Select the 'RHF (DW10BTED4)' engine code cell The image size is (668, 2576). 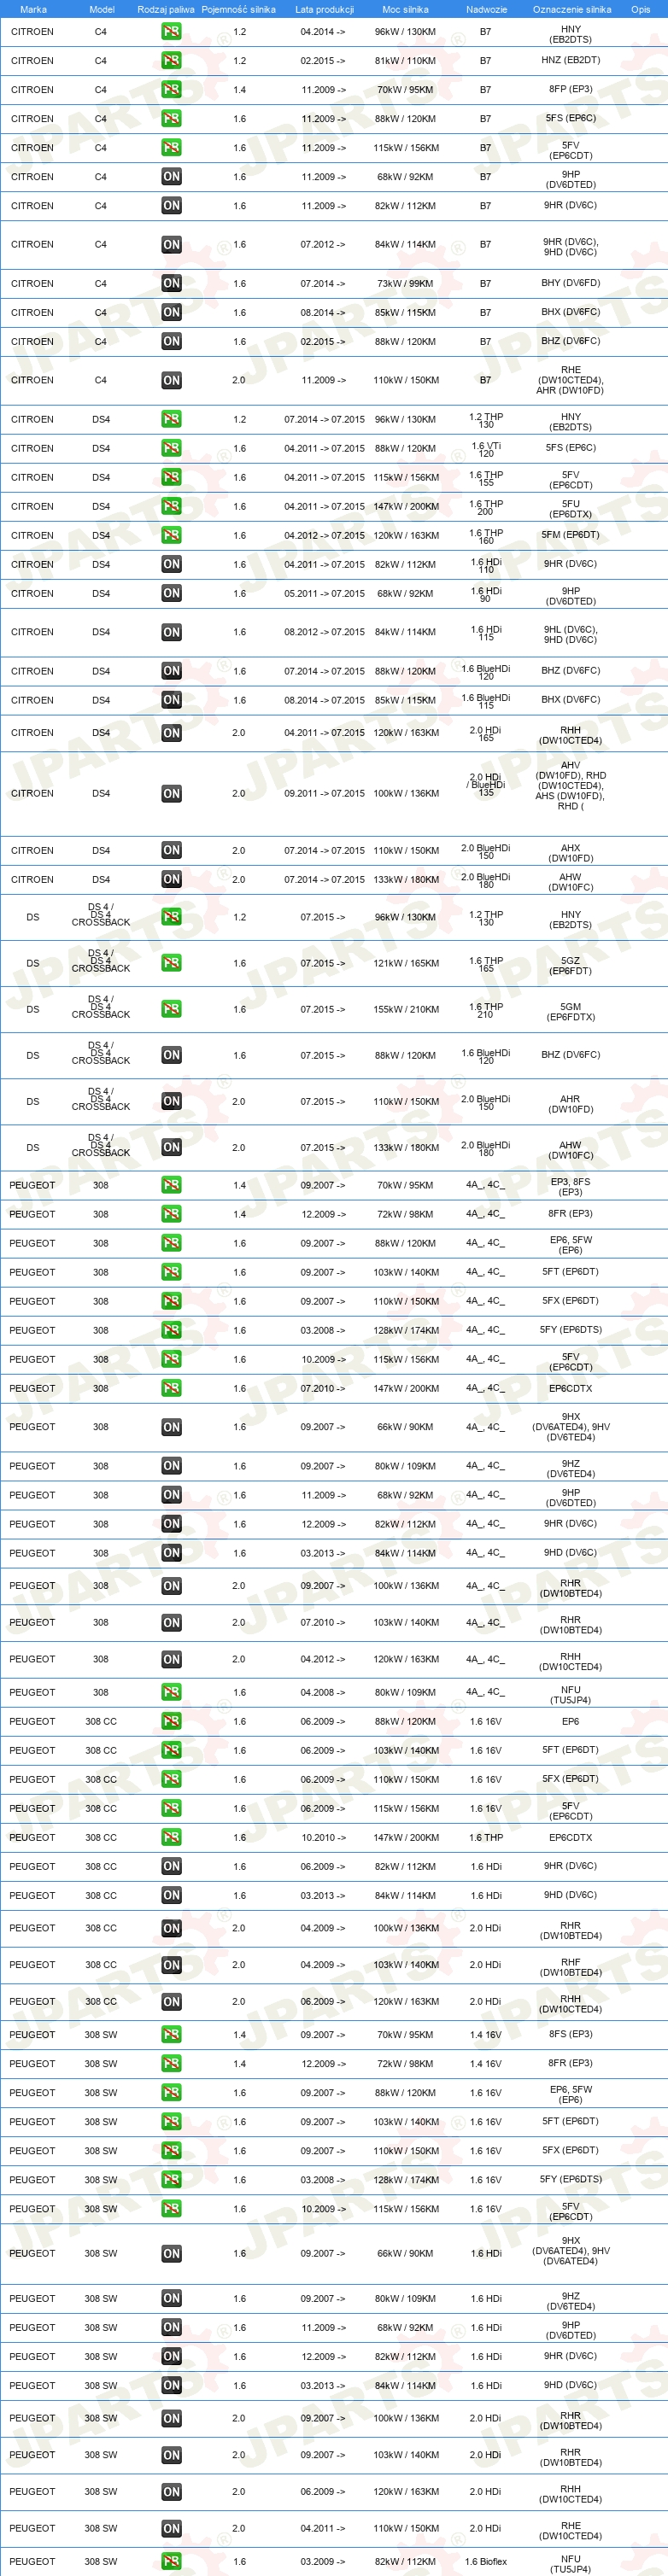571,1967
